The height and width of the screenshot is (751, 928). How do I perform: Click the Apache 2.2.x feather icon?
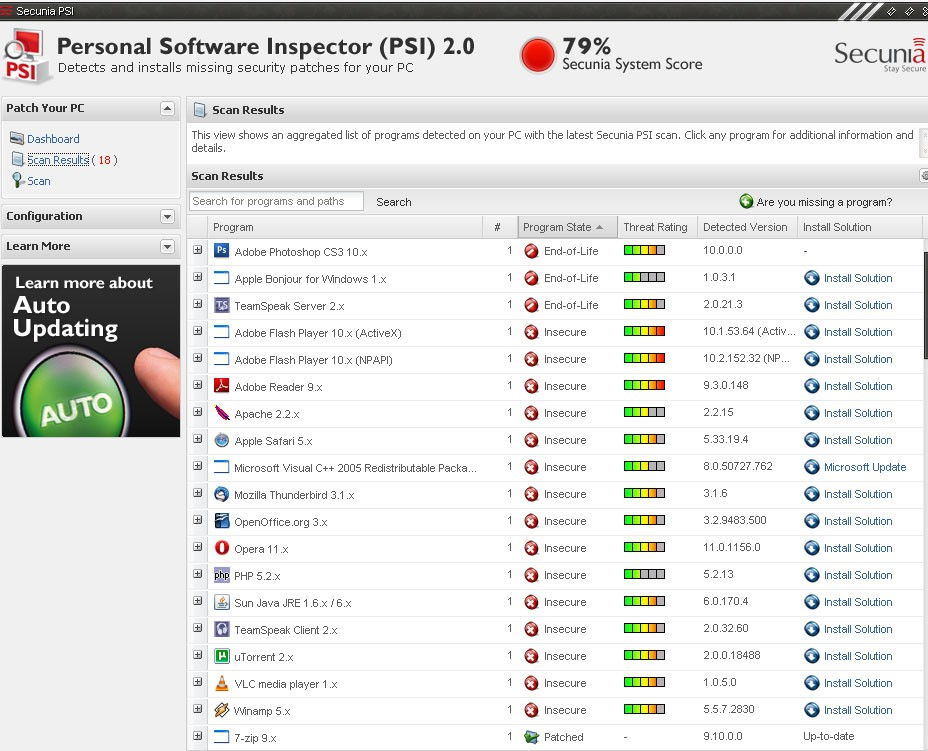(x=221, y=412)
